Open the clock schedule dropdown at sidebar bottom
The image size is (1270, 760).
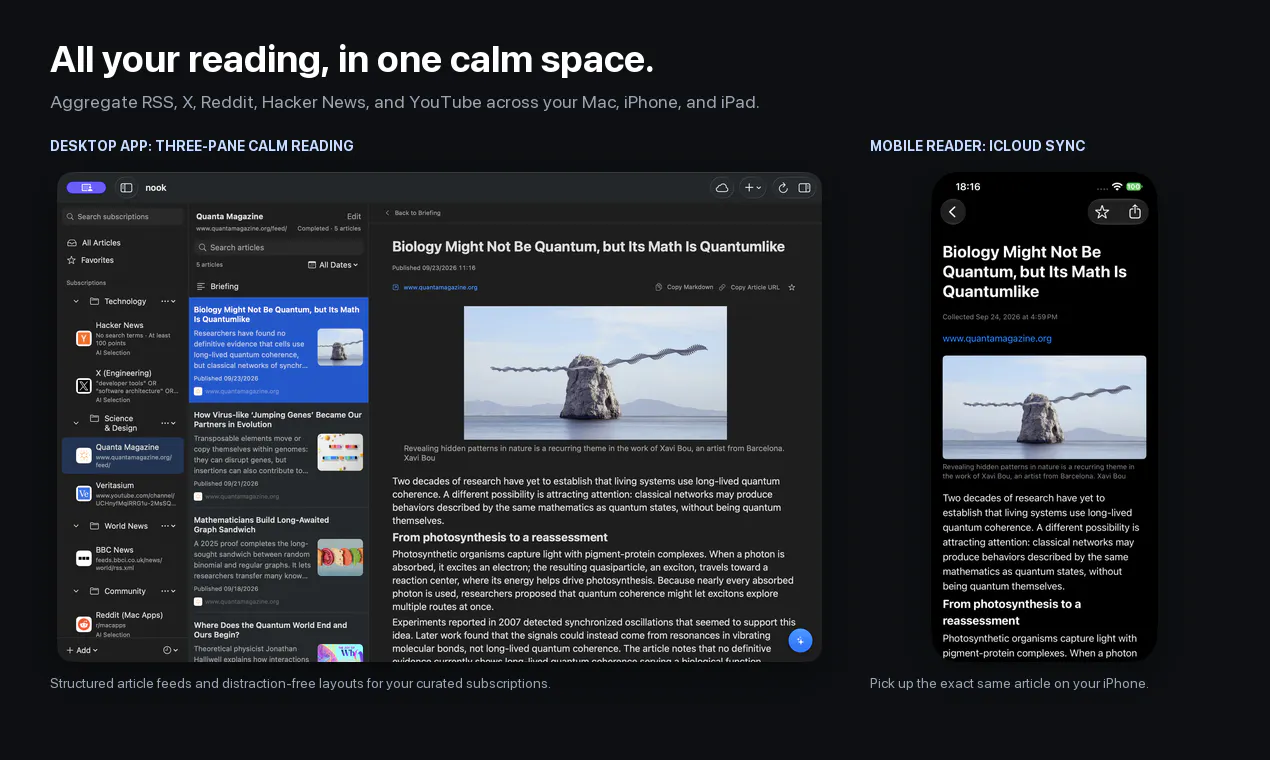170,650
